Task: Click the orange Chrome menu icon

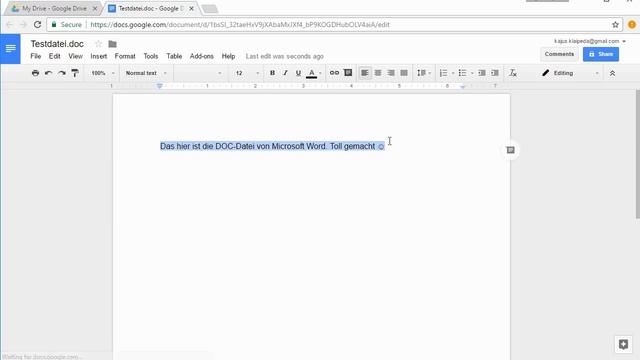Action: point(632,24)
